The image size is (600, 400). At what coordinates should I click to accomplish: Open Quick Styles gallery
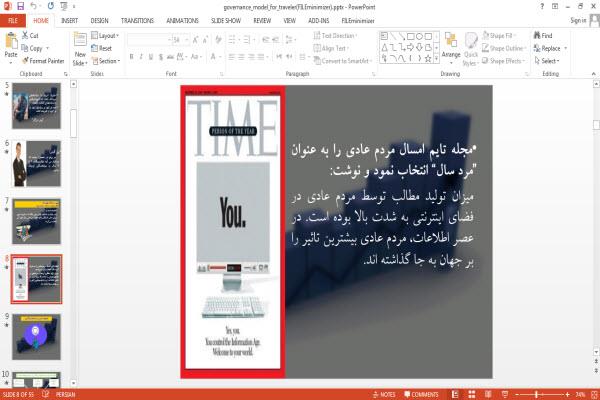click(471, 49)
